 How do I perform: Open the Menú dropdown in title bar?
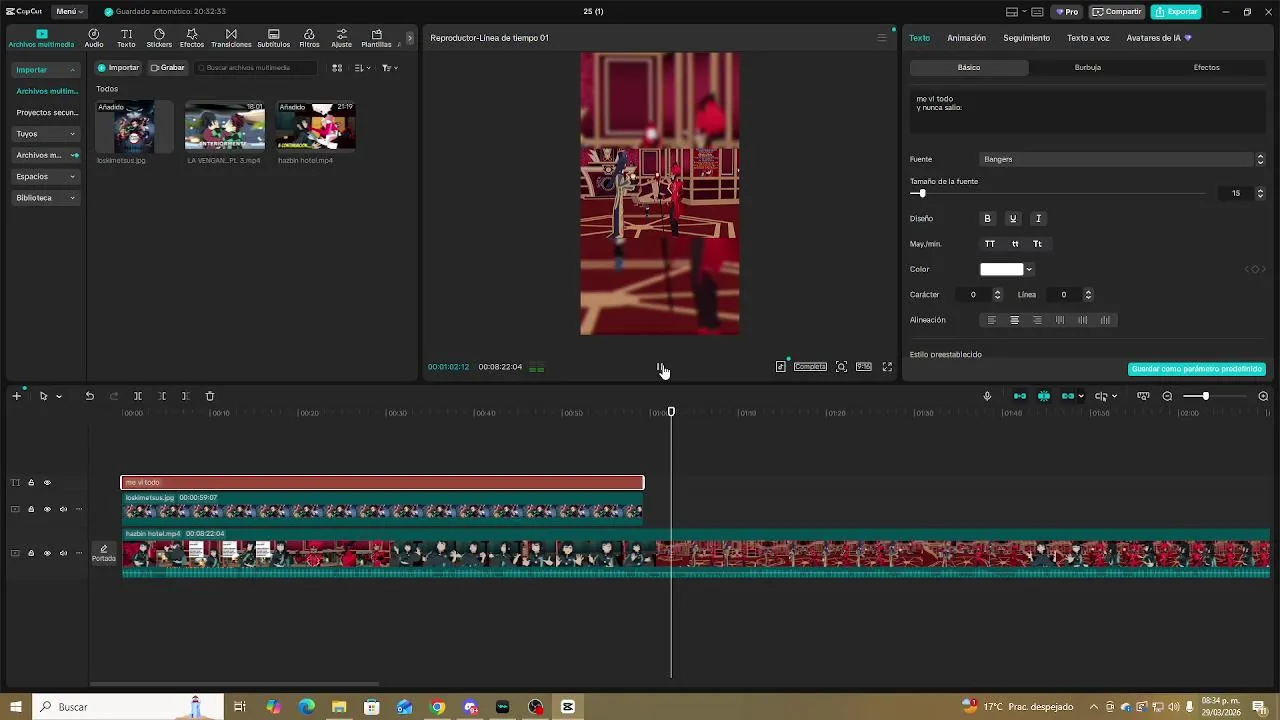pyautogui.click(x=68, y=11)
